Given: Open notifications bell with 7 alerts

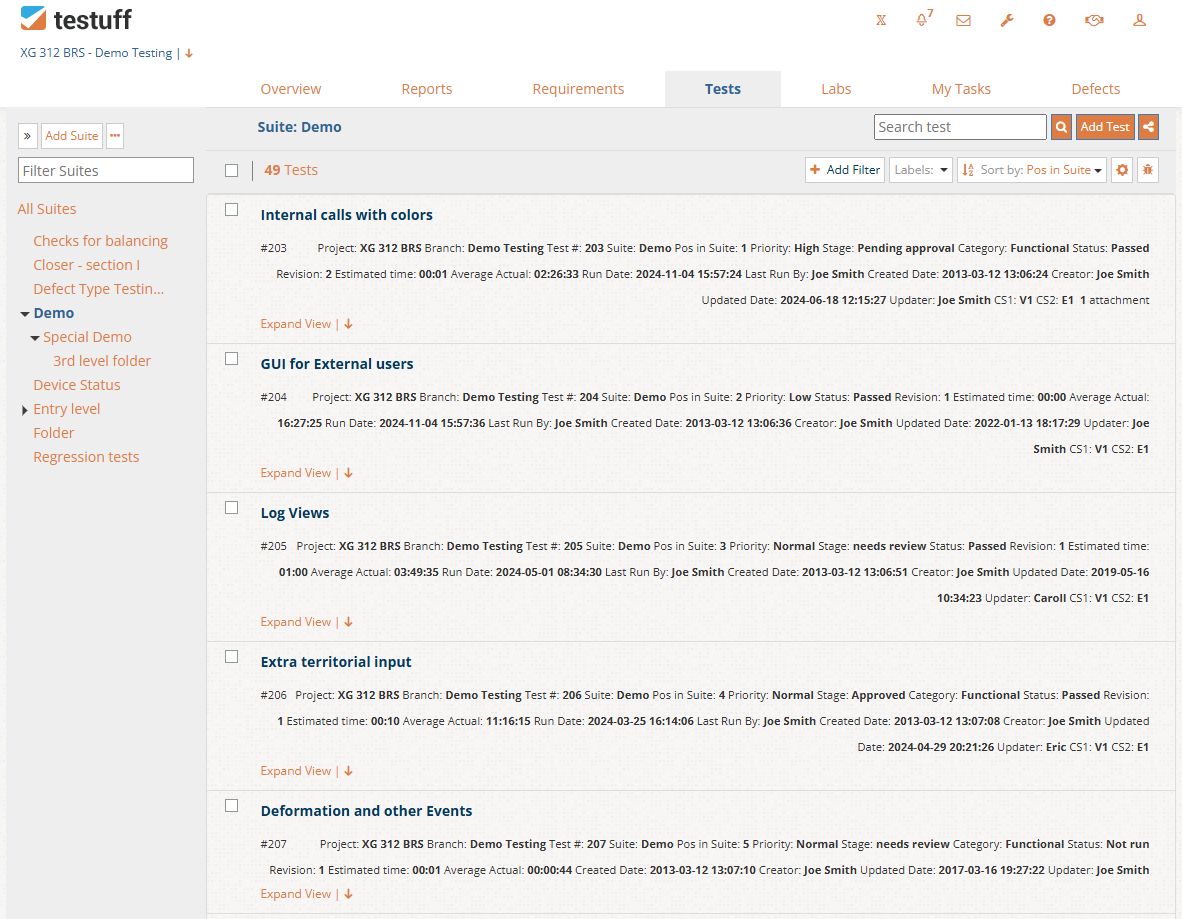Looking at the screenshot, I should point(923,19).
